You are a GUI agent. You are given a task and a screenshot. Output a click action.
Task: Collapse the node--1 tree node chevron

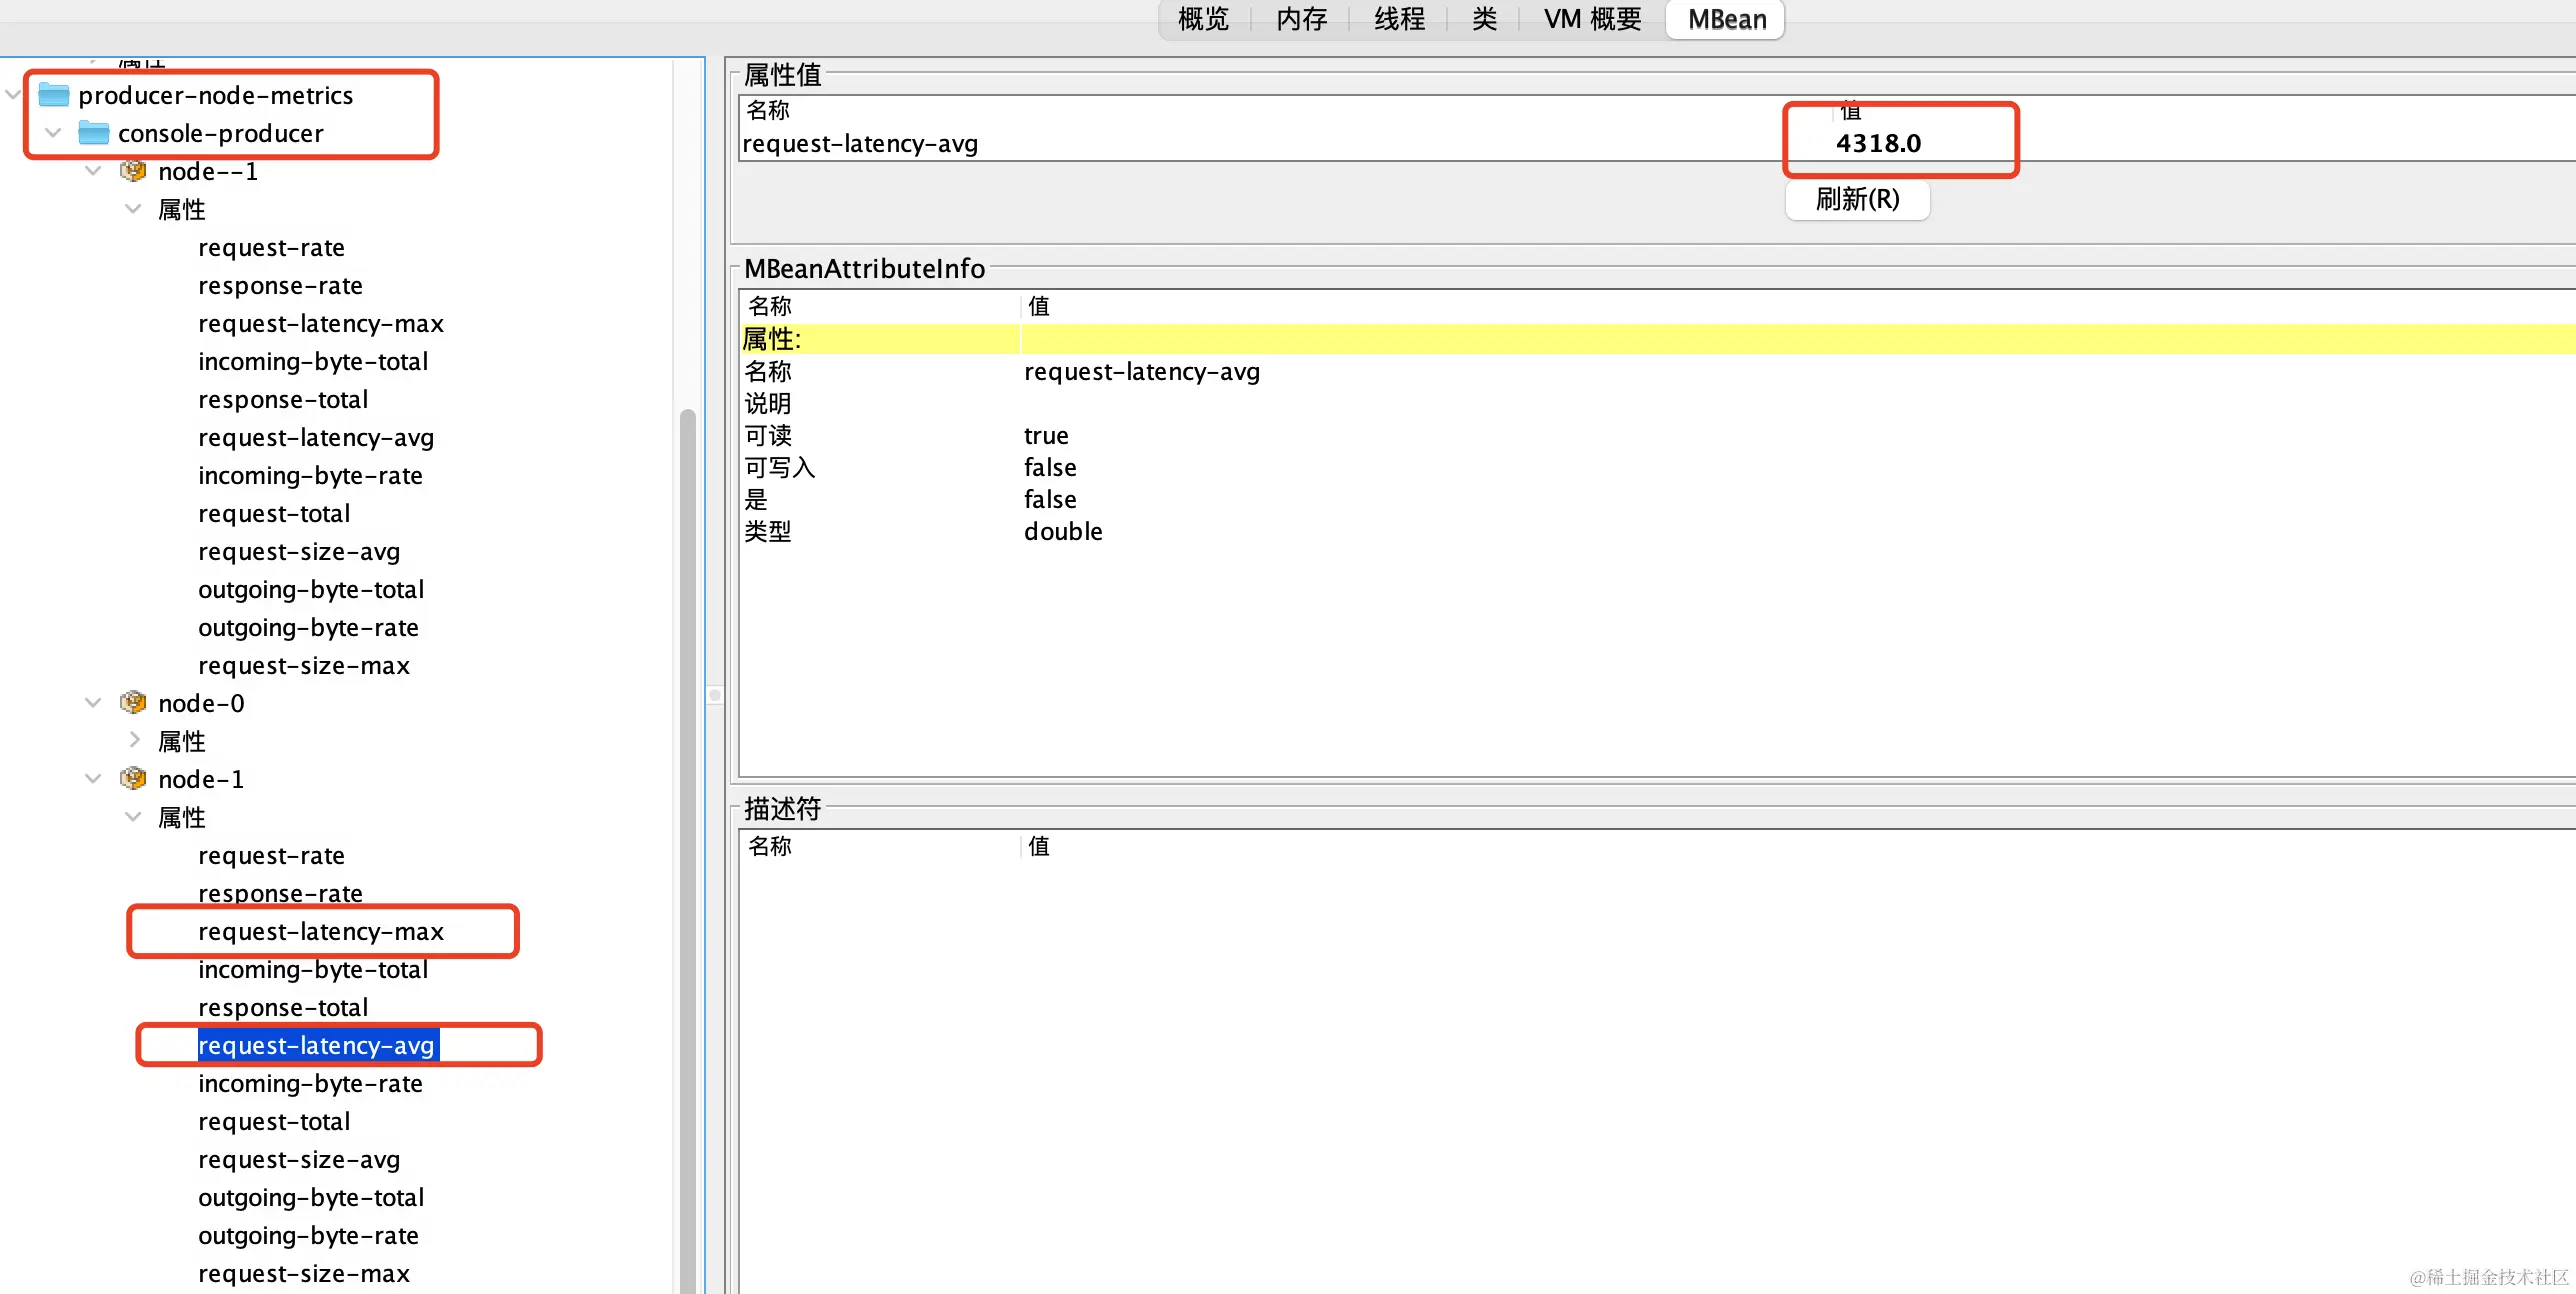pos(93,171)
